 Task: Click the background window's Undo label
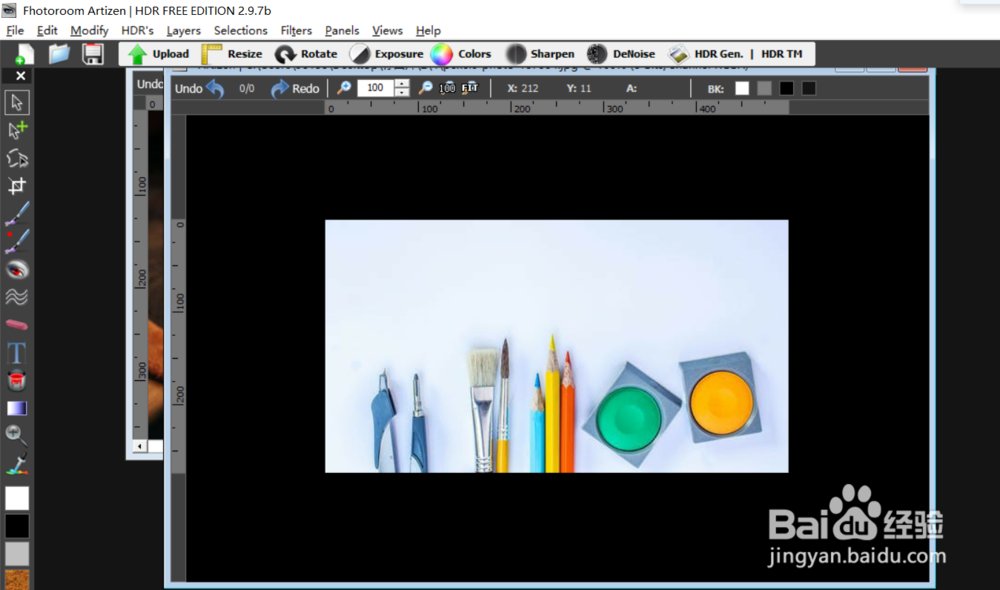tap(149, 84)
